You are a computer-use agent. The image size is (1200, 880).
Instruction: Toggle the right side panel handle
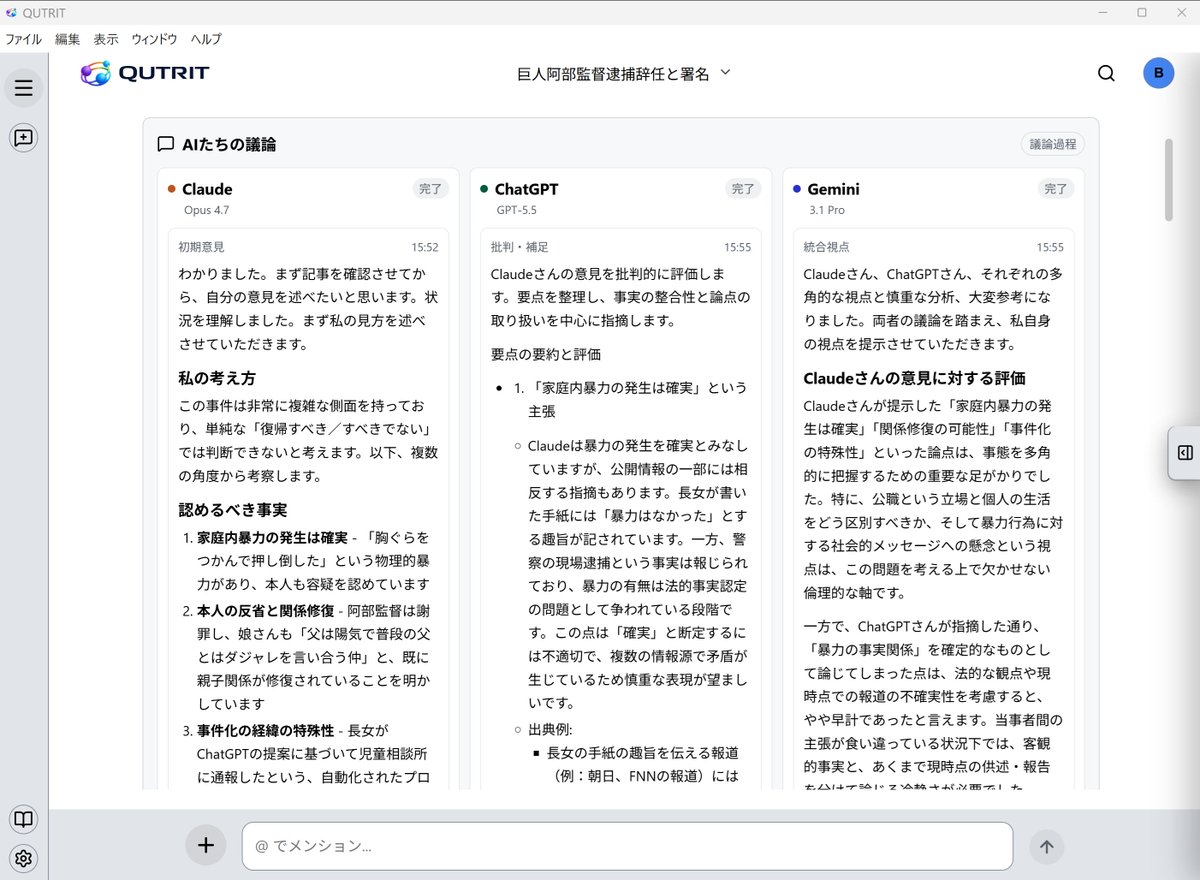[1185, 453]
